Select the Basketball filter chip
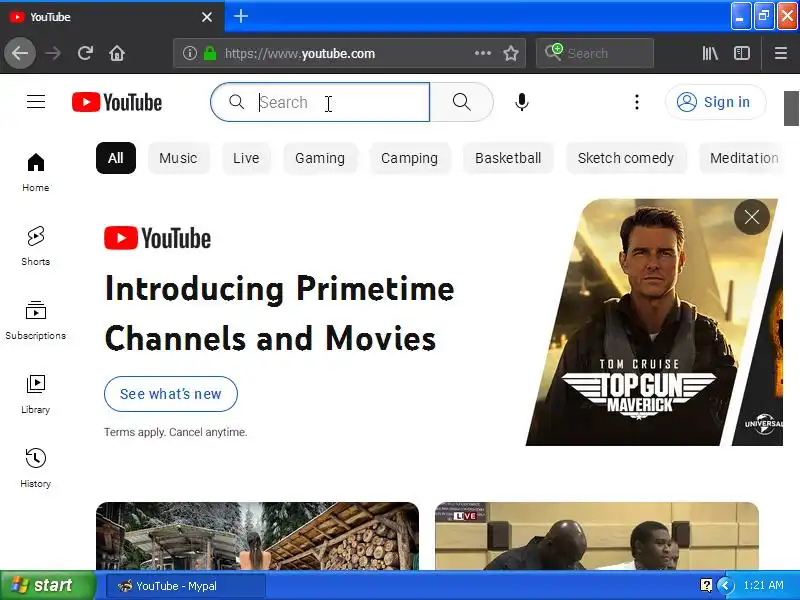Image resolution: width=800 pixels, height=600 pixels. (x=508, y=158)
